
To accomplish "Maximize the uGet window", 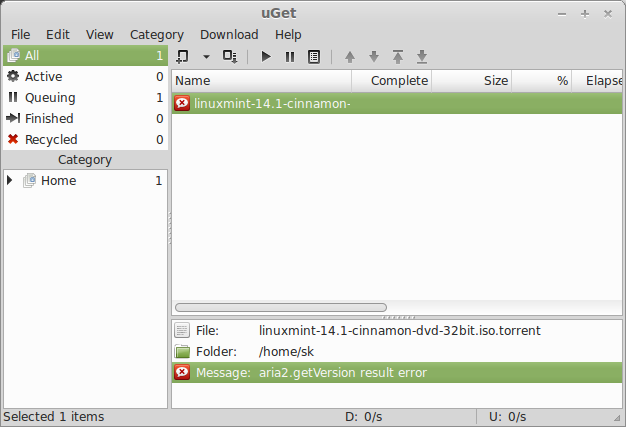I will (585, 14).
